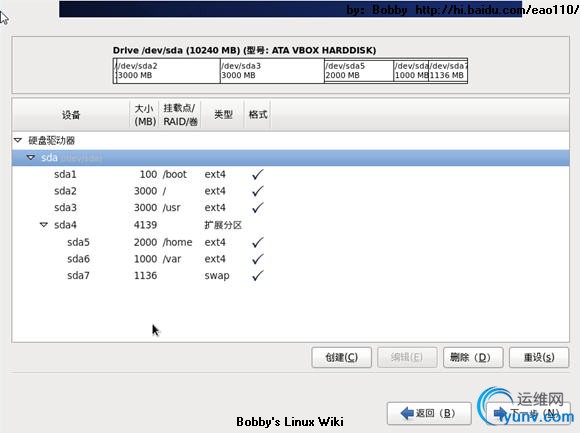580x433 pixels.
Task: Click the 编辑(E) edit button
Action: click(x=407, y=357)
